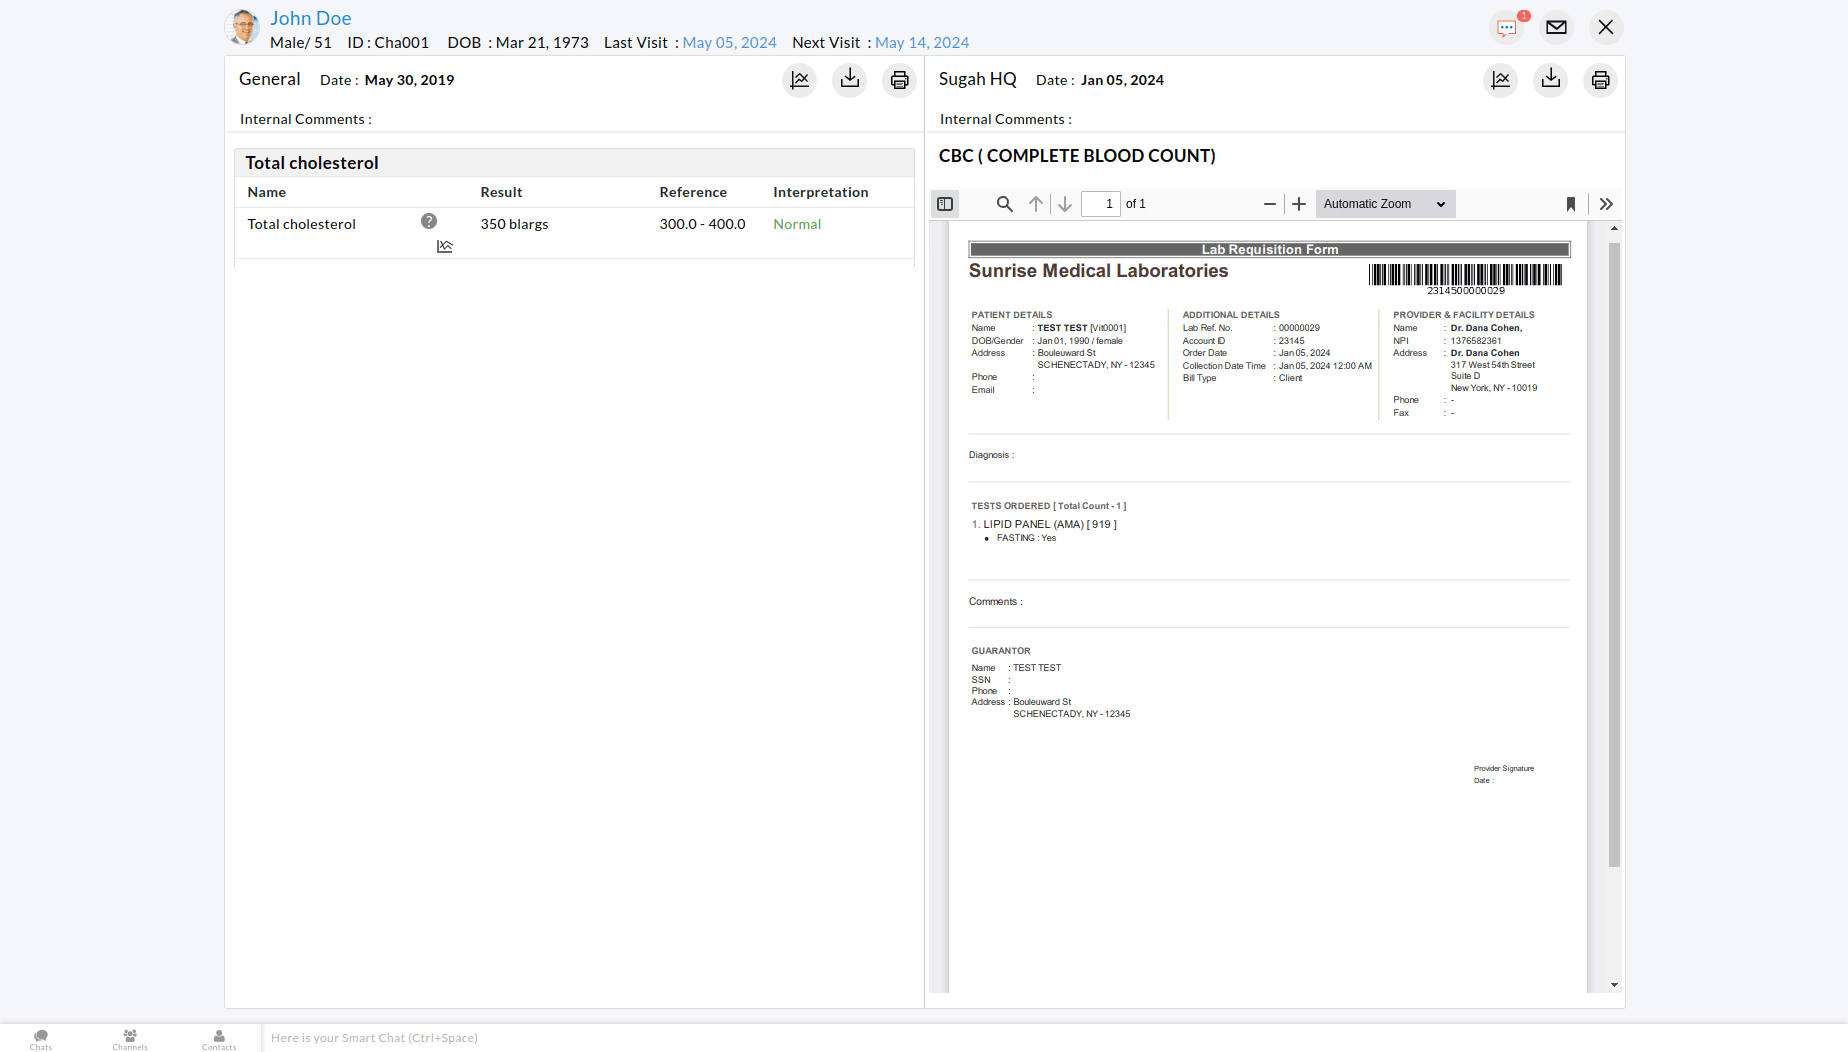Expand more PDF tools with the double-chevron
Image resolution: width=1848 pixels, height=1052 pixels.
tap(1606, 204)
